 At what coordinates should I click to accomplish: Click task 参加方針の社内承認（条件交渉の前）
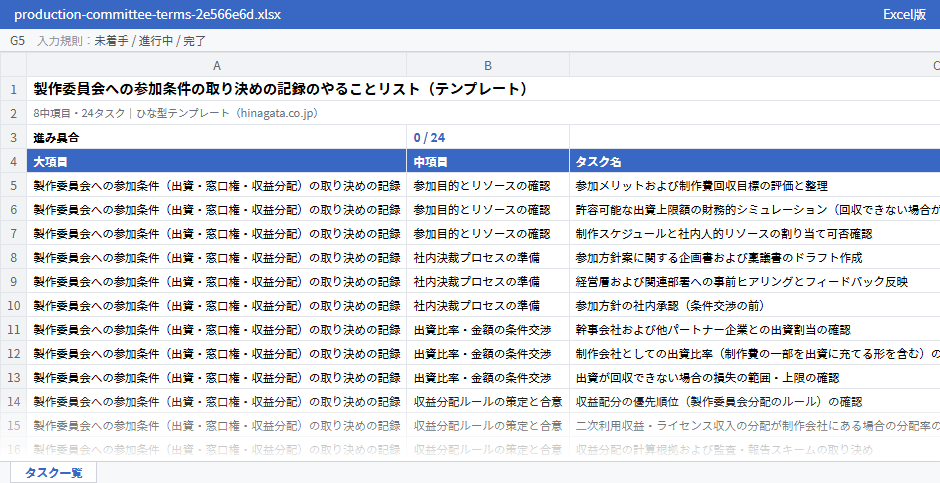(670, 306)
